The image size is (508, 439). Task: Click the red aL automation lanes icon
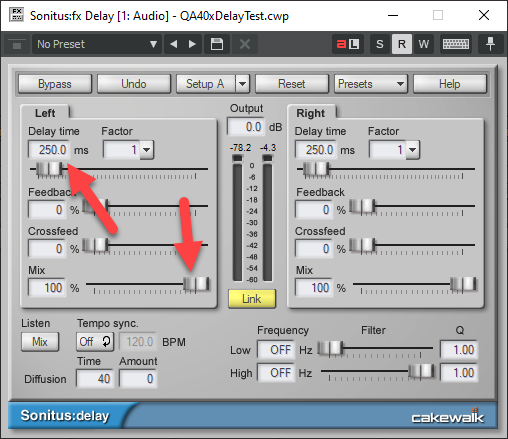pos(348,44)
